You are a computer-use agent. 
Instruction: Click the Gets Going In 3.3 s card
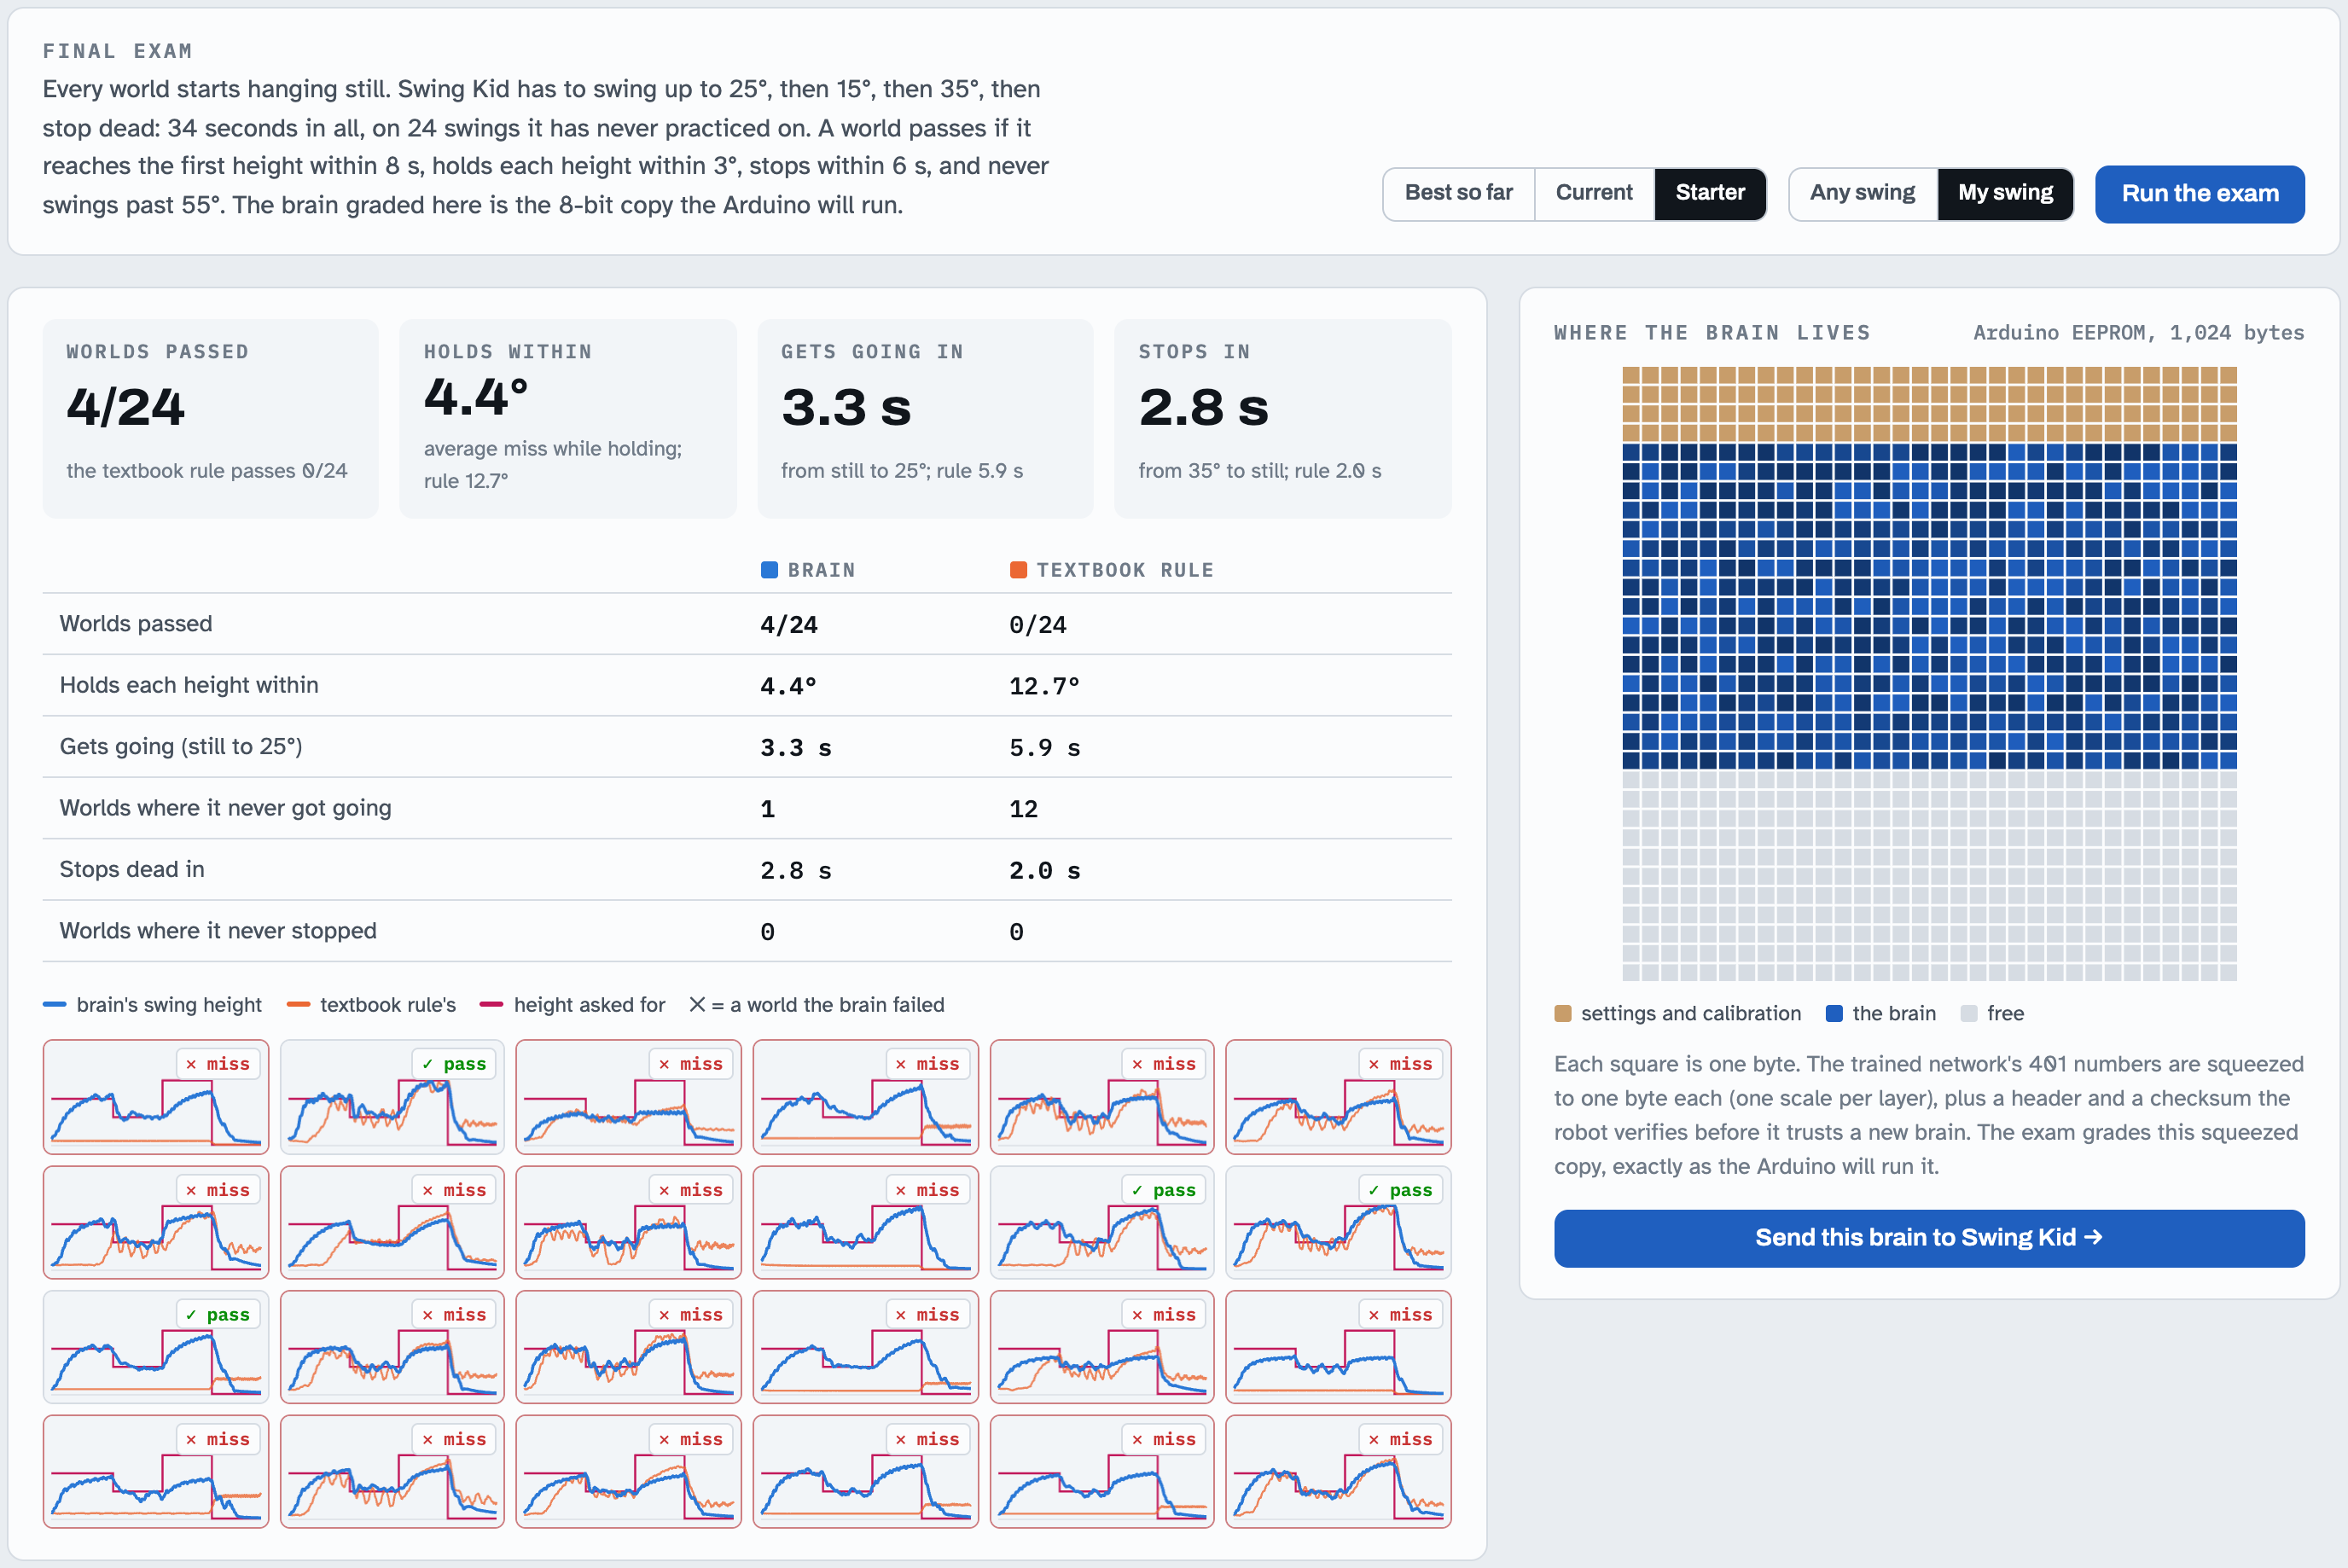click(x=925, y=418)
